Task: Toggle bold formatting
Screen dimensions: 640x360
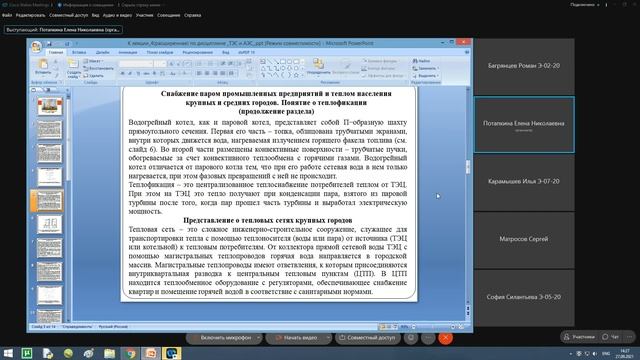Action: 122,73
